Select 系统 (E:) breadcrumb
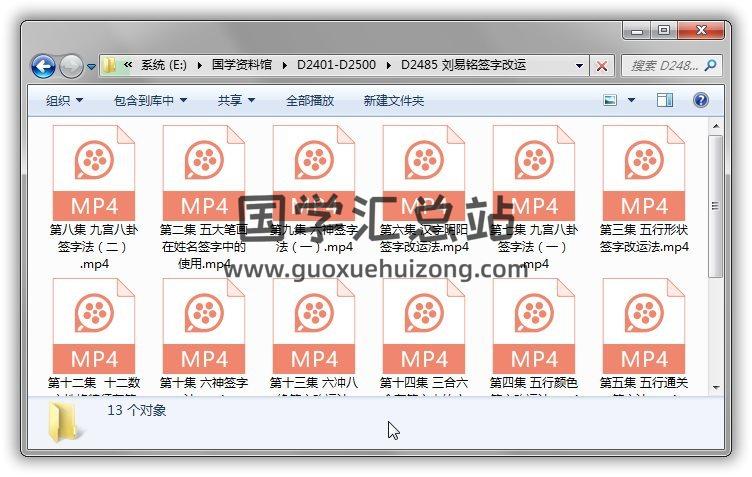This screenshot has width=752, height=477. coord(164,65)
